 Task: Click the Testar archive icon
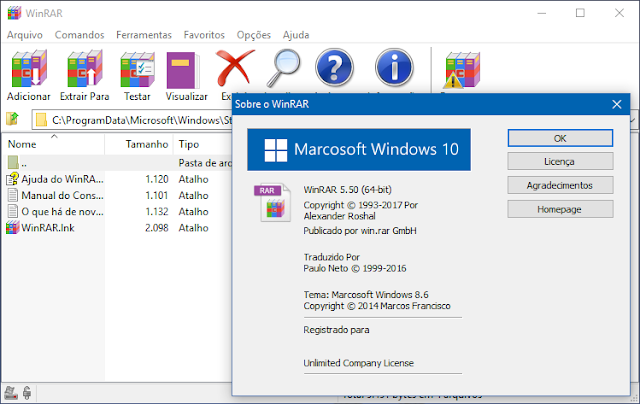click(137, 69)
